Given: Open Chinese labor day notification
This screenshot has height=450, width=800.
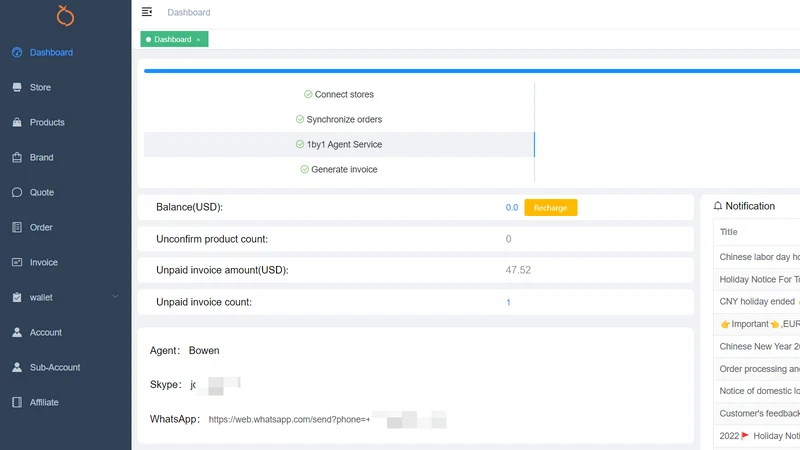Looking at the screenshot, I should [x=757, y=257].
